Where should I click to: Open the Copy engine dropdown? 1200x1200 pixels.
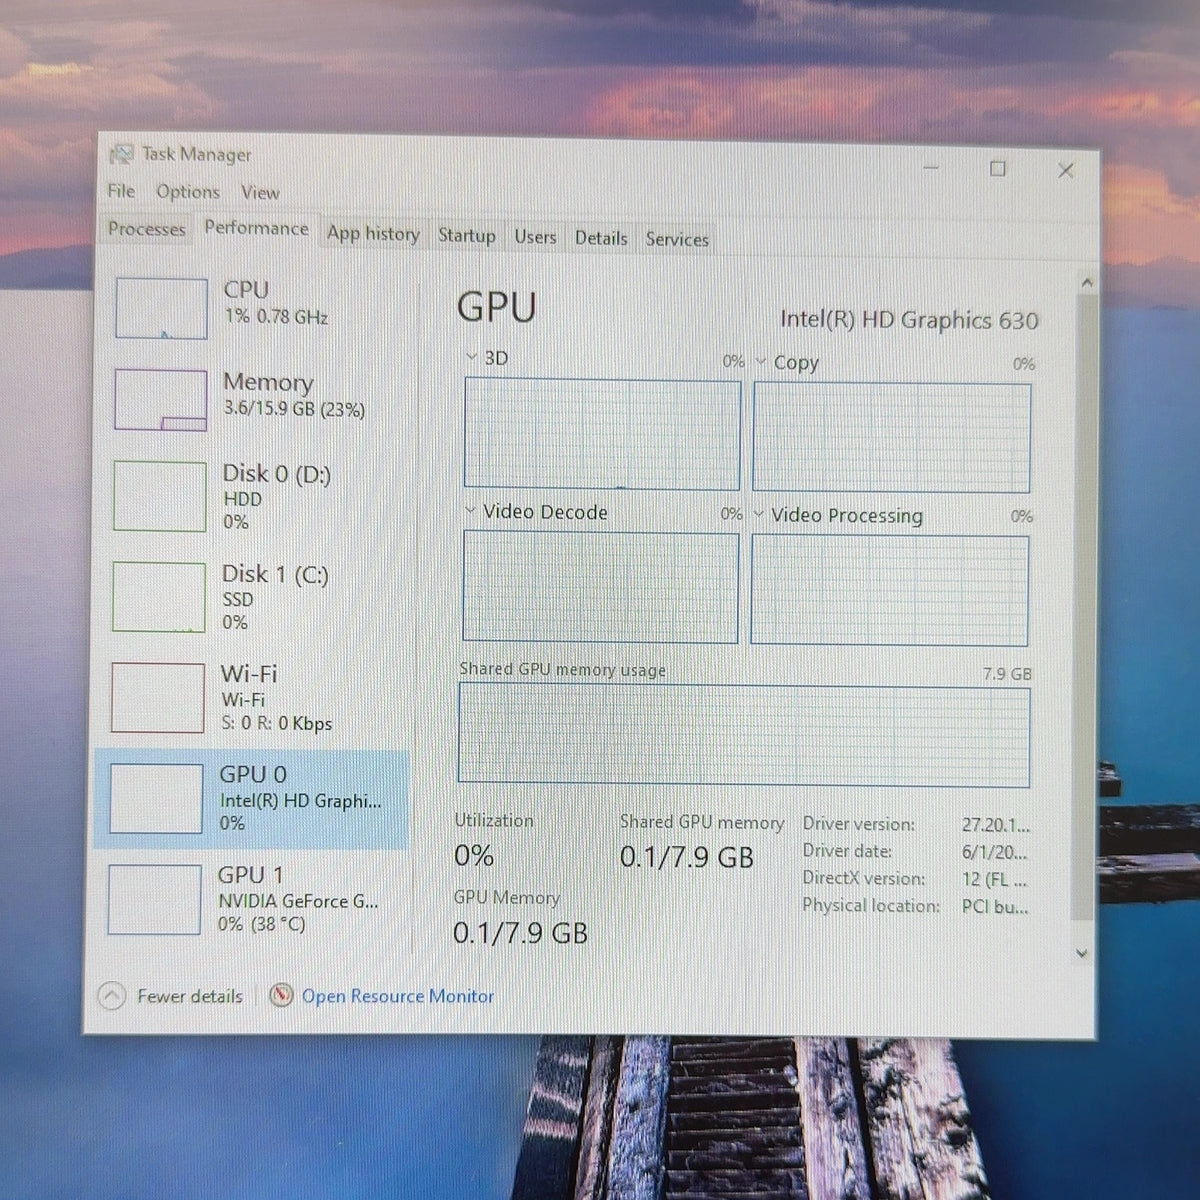coord(761,362)
